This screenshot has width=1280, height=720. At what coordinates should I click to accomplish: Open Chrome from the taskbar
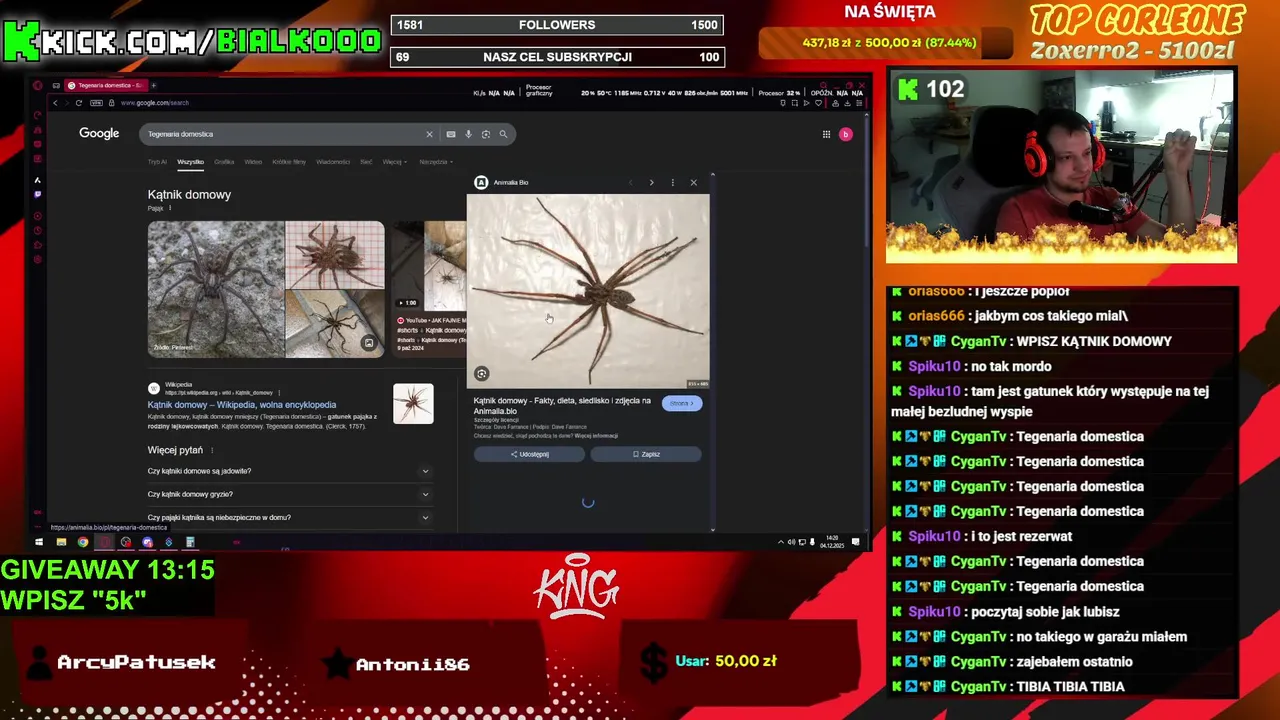83,542
